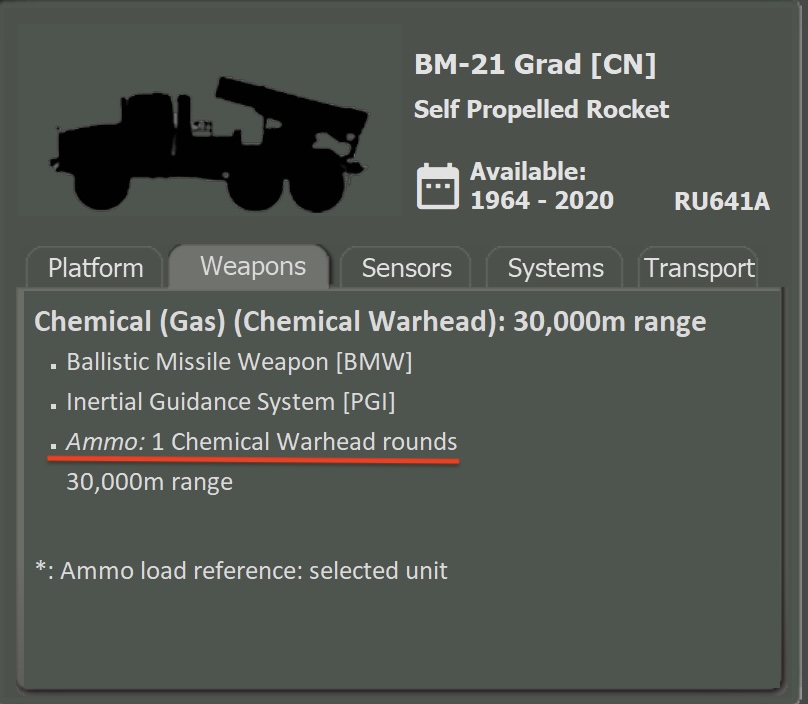Click the bullet beside Inertial Guidance System
808x704 pixels.
tap(53, 406)
